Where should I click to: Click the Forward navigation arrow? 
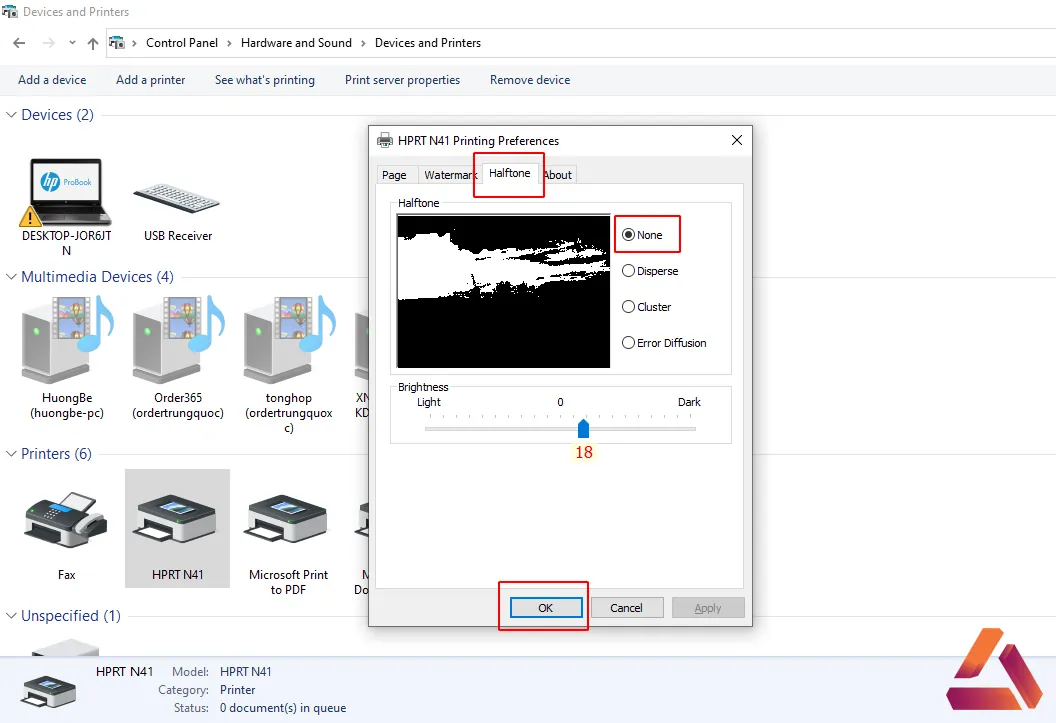pos(48,43)
